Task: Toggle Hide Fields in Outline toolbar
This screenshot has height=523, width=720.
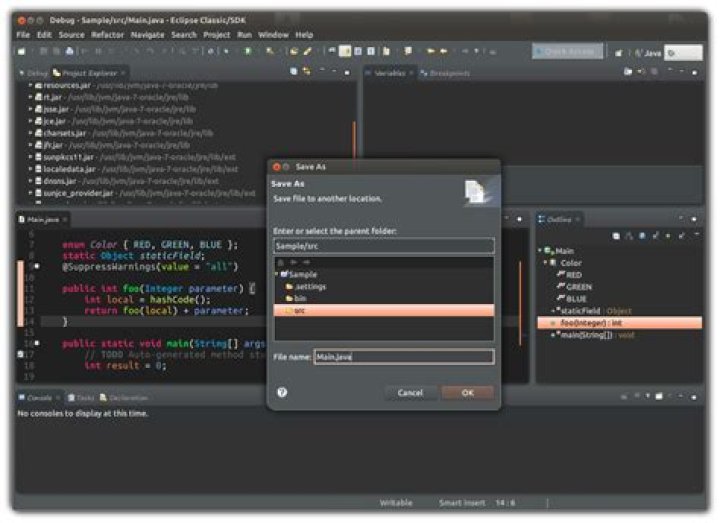Action: [642, 236]
